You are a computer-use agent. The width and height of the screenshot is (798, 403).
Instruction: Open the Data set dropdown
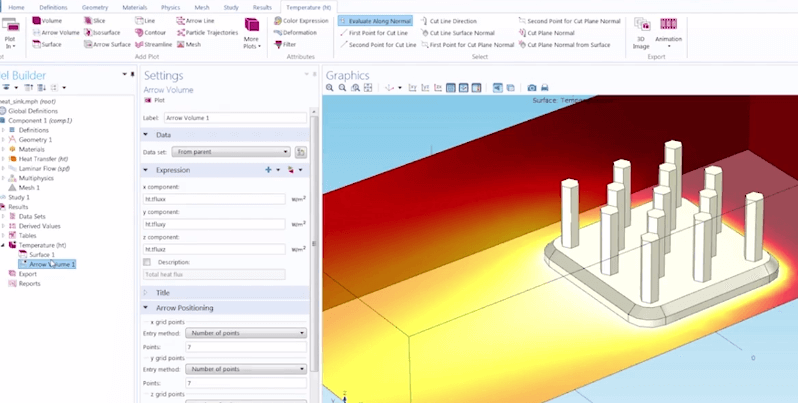pos(230,152)
